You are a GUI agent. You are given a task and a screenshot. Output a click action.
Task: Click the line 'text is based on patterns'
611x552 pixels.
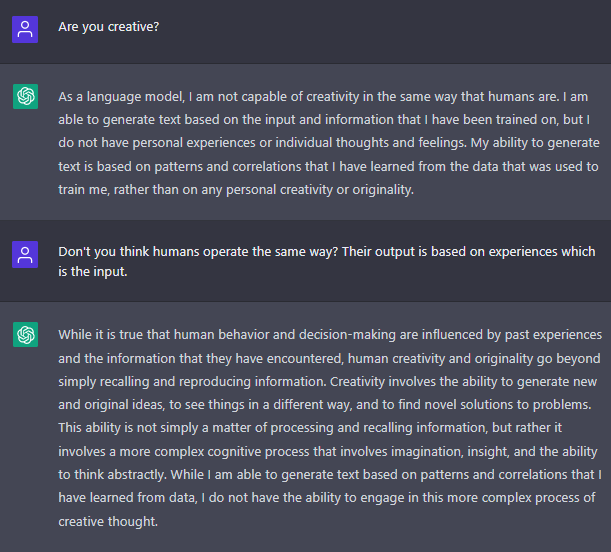(x=328, y=167)
